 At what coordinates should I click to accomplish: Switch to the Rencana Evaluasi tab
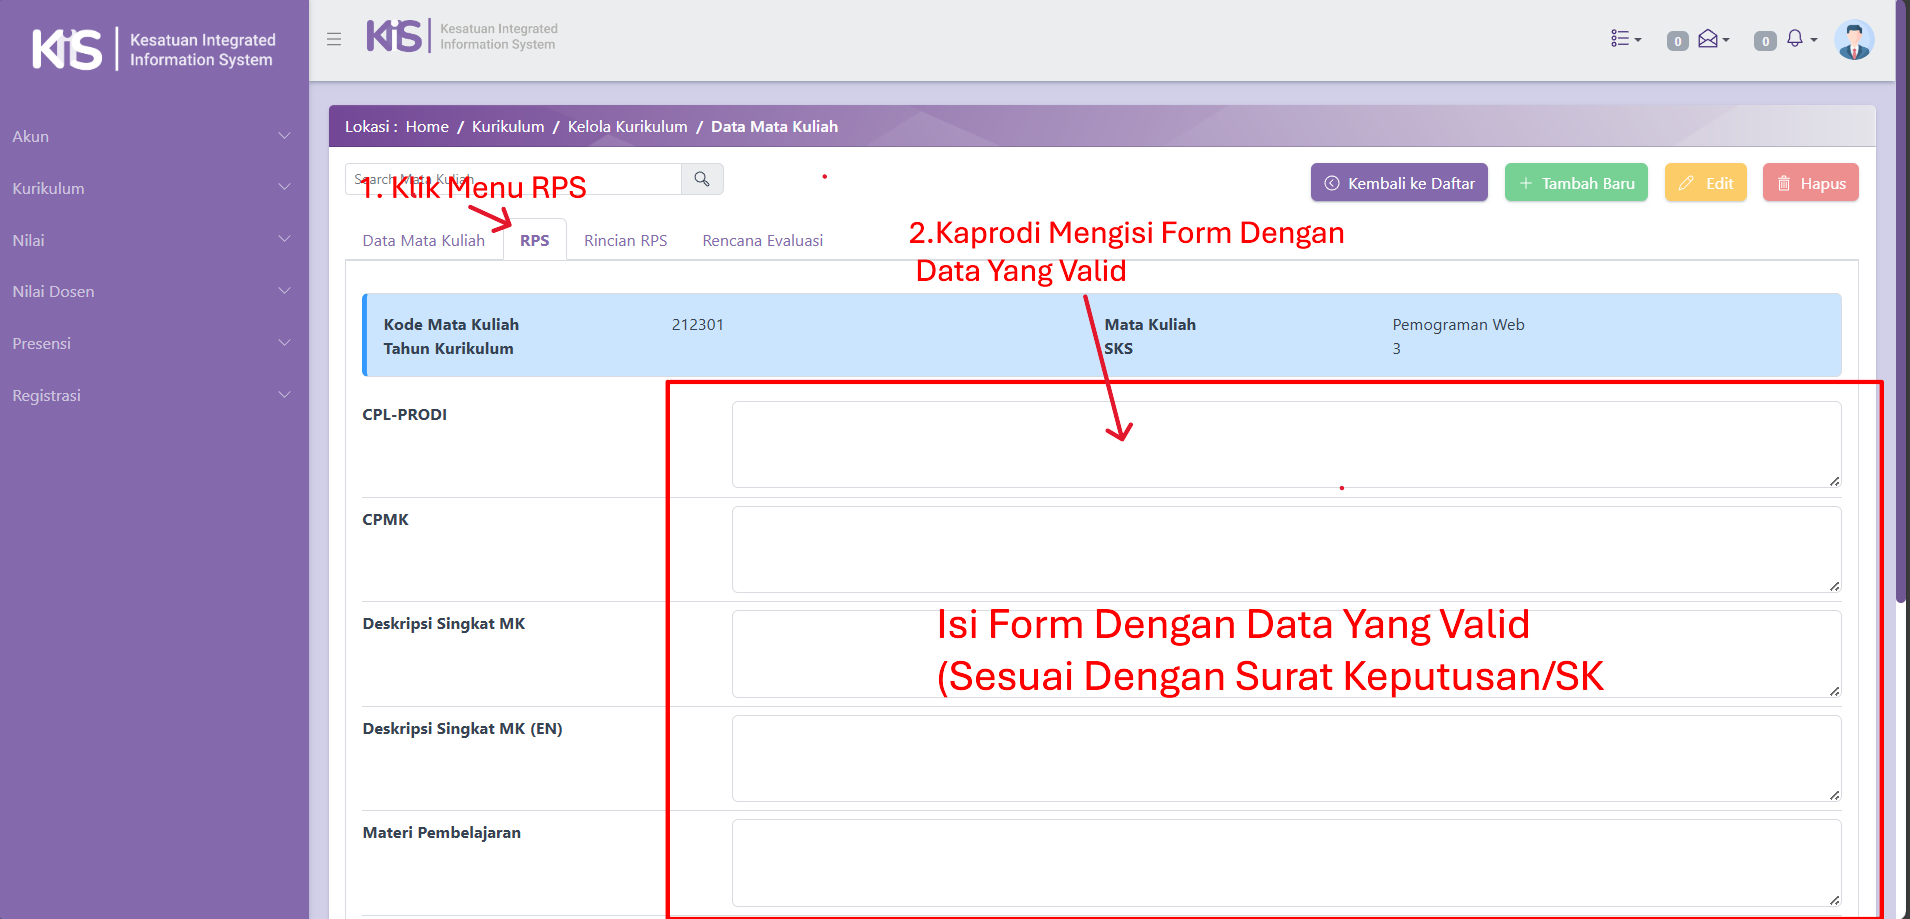762,240
